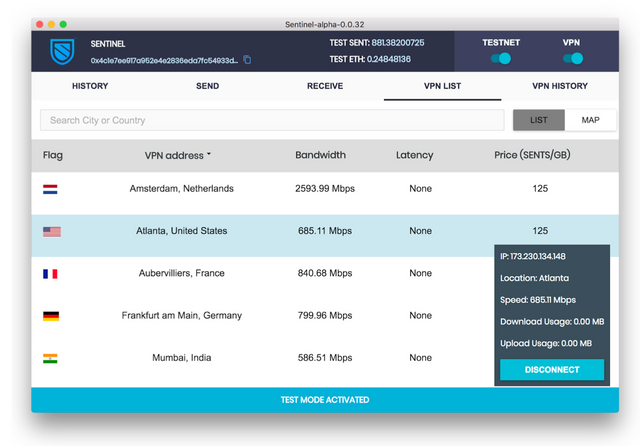Switch to the VPN HISTORY tab

click(x=560, y=86)
